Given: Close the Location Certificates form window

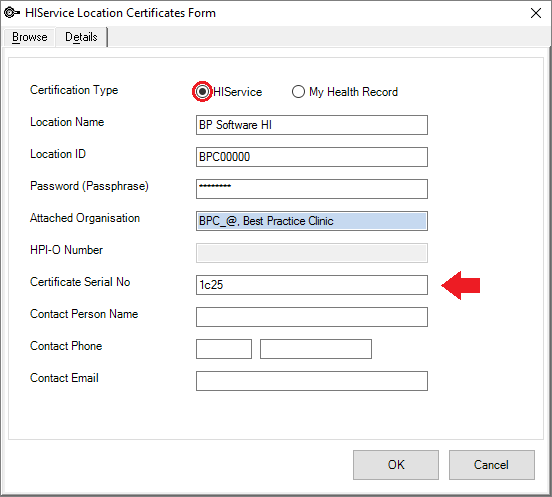Looking at the screenshot, I should point(536,13).
